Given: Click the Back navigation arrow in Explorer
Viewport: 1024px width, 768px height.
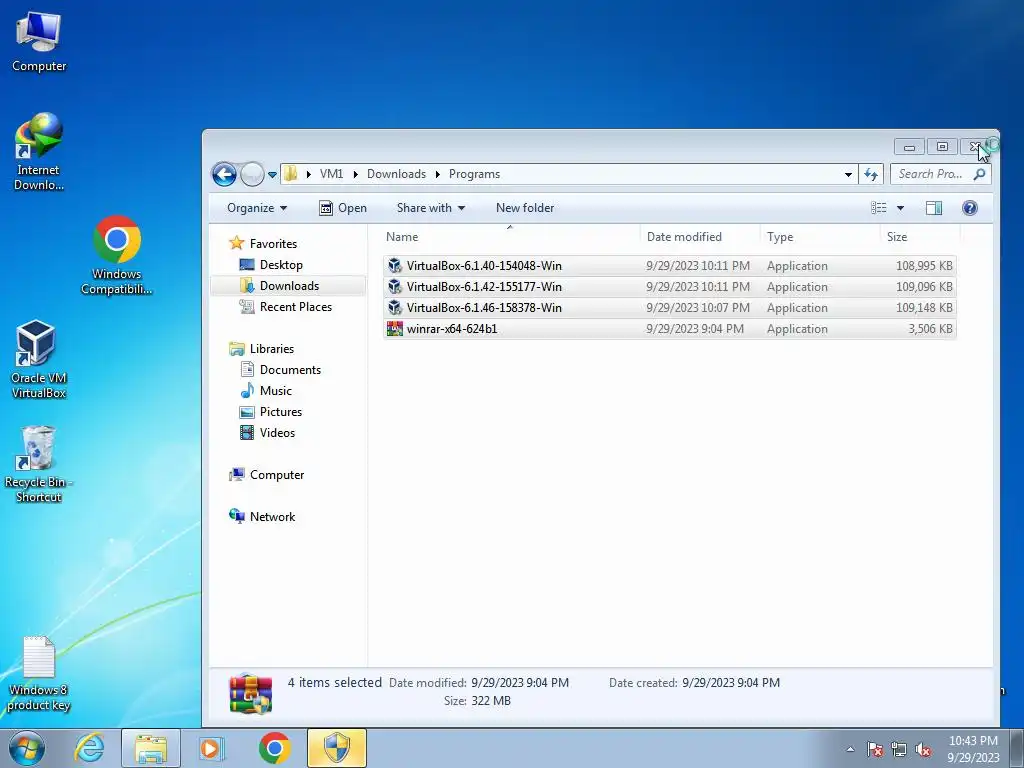Looking at the screenshot, I should [x=224, y=174].
